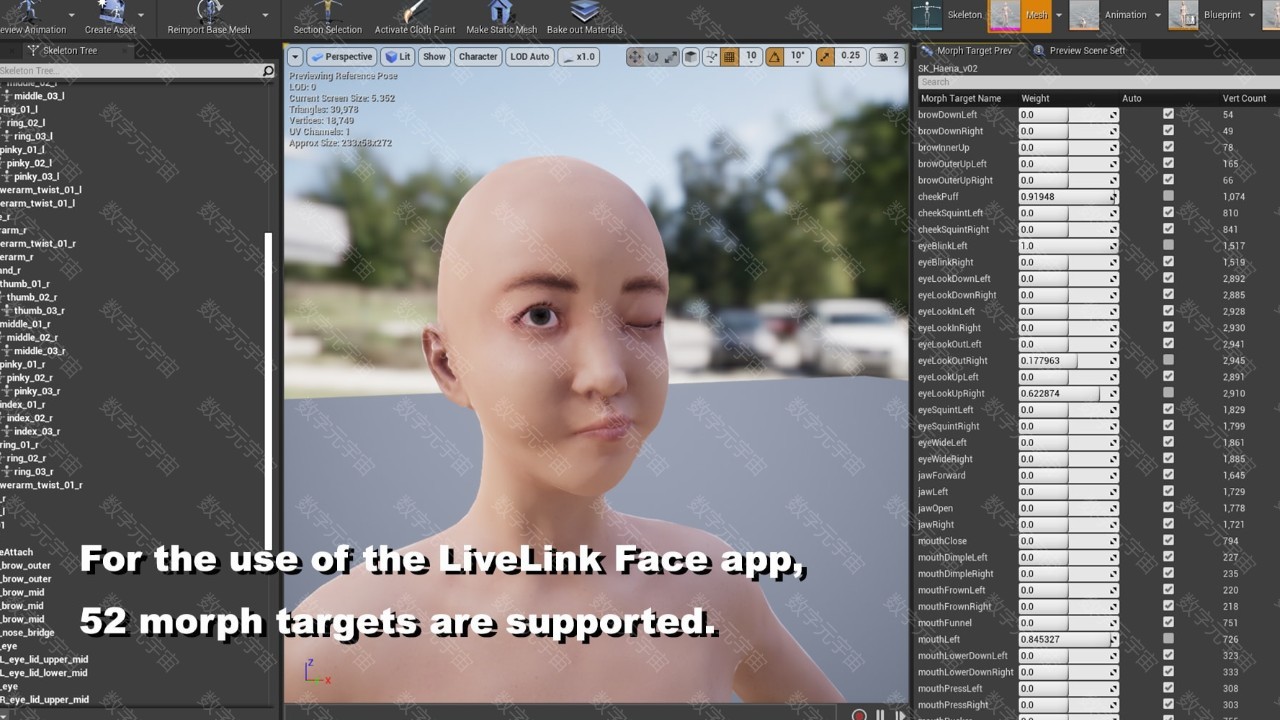This screenshot has height=720, width=1280.
Task: Click the Make Static Mesh icon
Action: tap(501, 11)
